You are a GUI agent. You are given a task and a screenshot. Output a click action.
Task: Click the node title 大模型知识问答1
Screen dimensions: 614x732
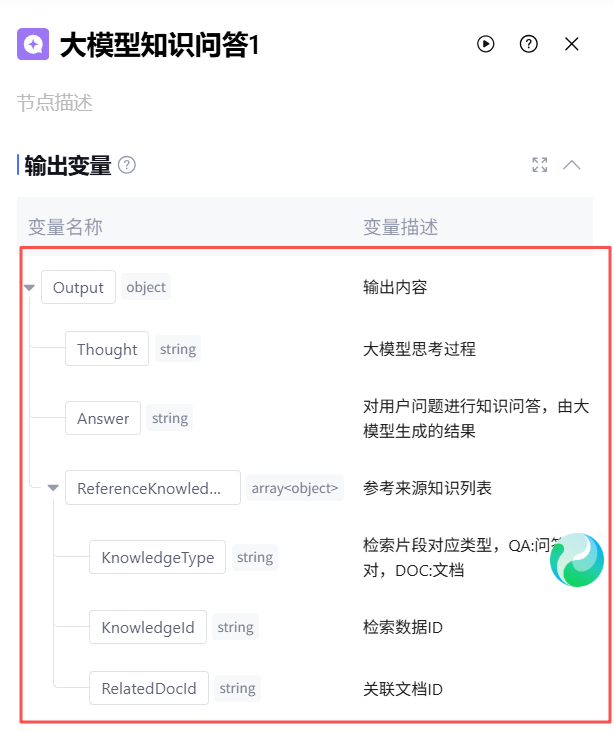(x=159, y=45)
